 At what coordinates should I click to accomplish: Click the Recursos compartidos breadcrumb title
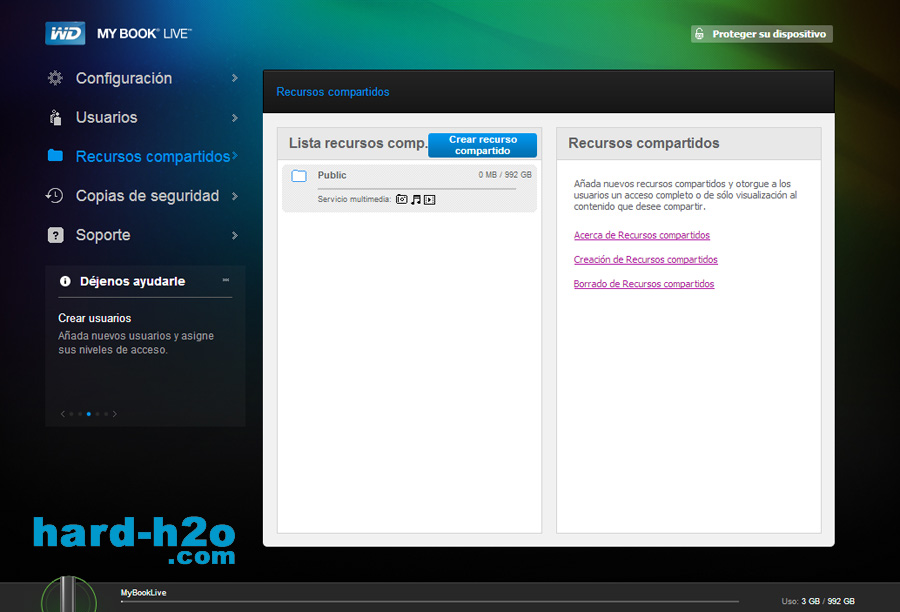pyautogui.click(x=333, y=92)
